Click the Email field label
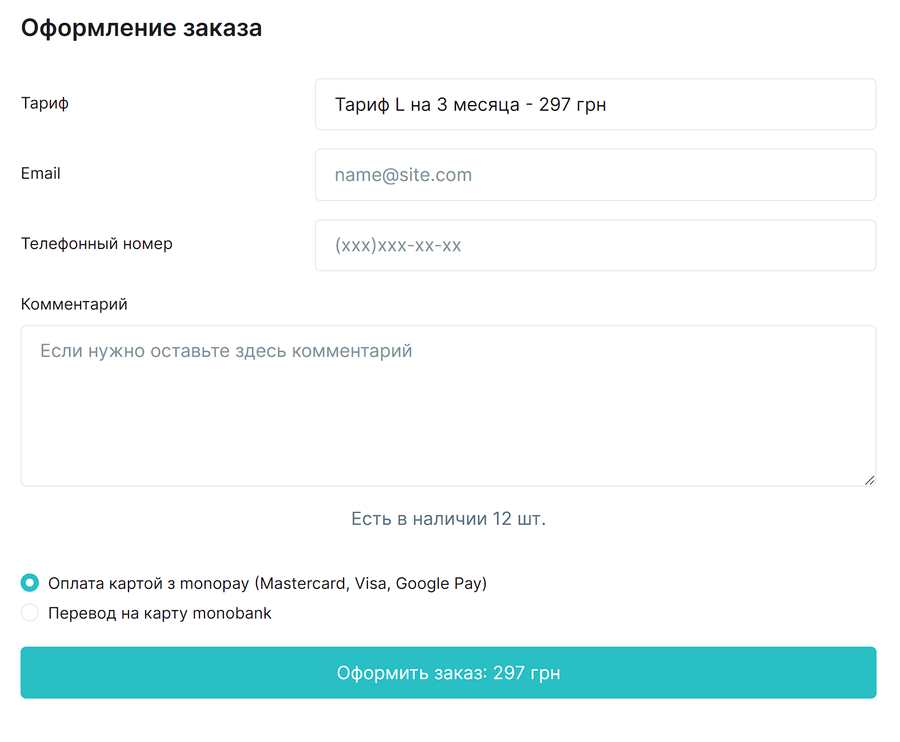Image resolution: width=900 pixels, height=742 pixels. 41,173
